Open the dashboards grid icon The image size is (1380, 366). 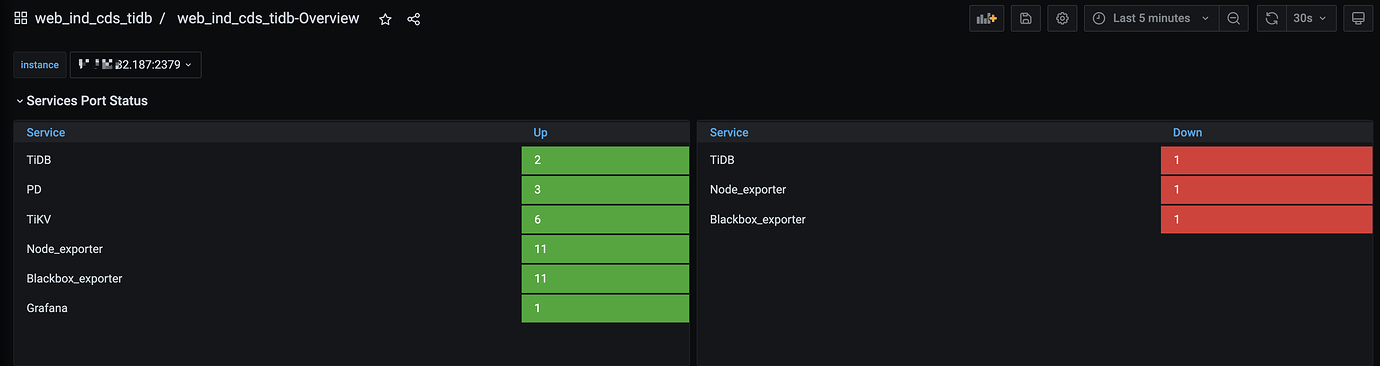(x=20, y=19)
